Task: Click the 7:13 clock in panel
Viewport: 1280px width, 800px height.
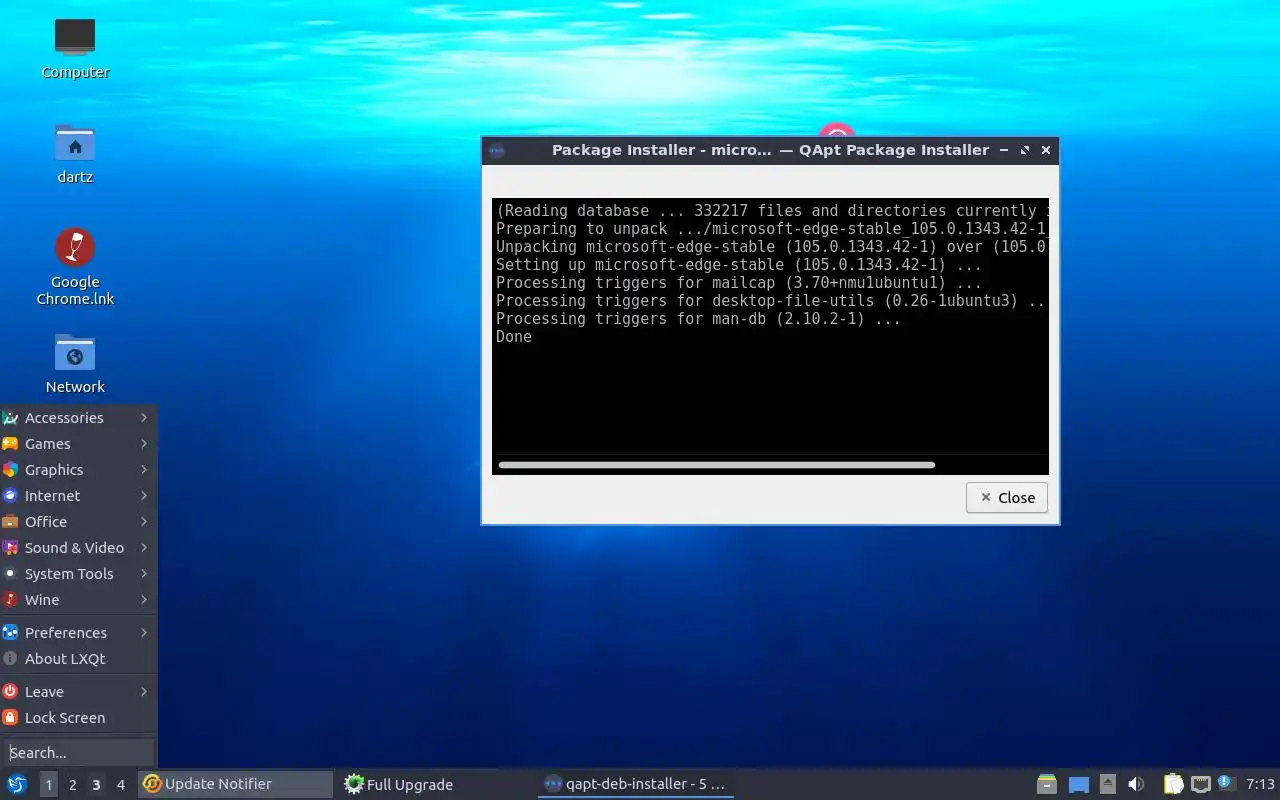Action: pyautogui.click(x=1261, y=784)
